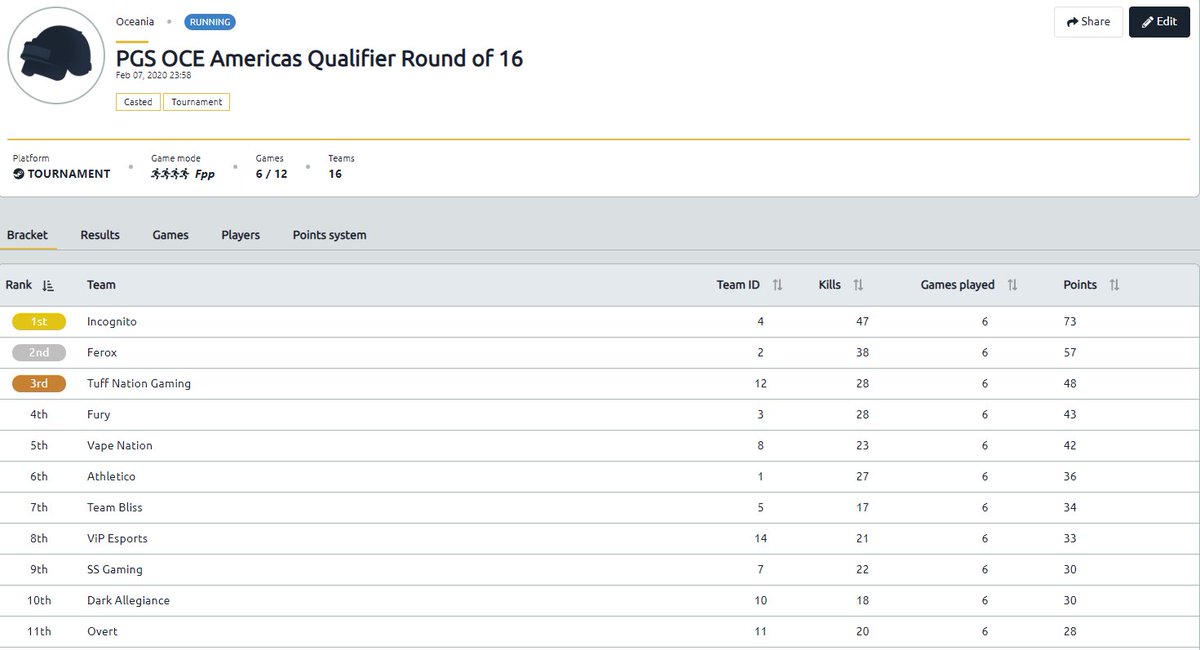Select team Vape Nation
Image resolution: width=1200 pixels, height=650 pixels.
click(x=120, y=446)
